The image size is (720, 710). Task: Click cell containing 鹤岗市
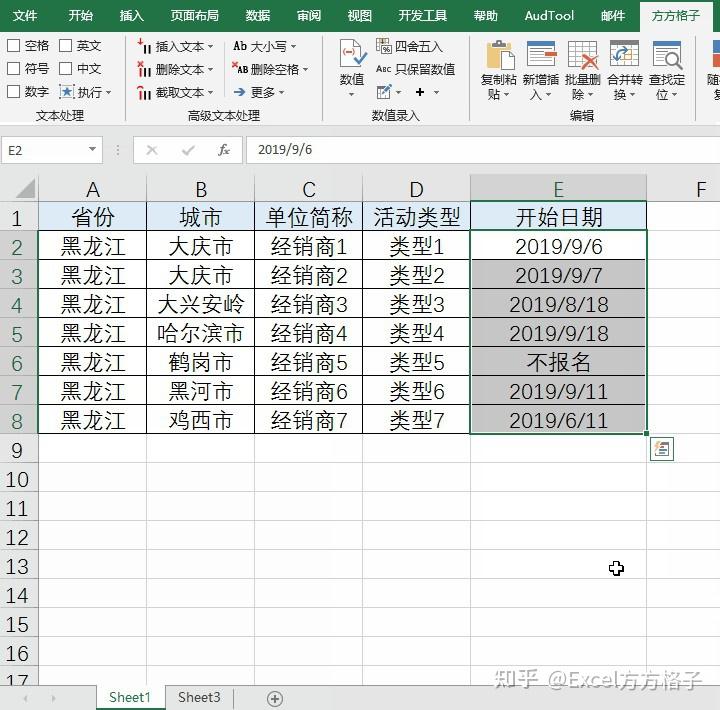coord(200,362)
